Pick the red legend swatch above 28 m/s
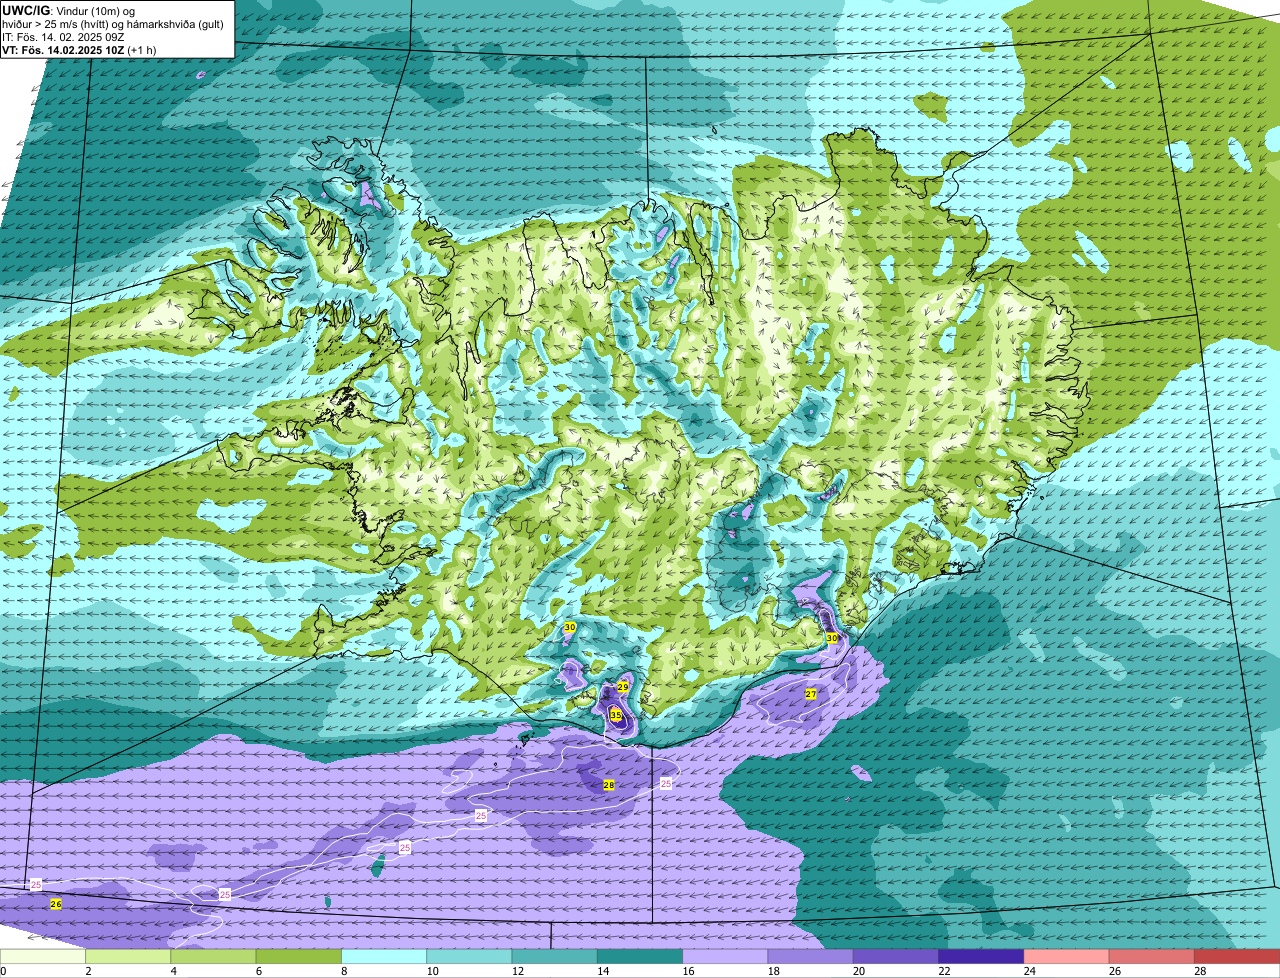This screenshot has width=1280, height=978. click(1237, 956)
